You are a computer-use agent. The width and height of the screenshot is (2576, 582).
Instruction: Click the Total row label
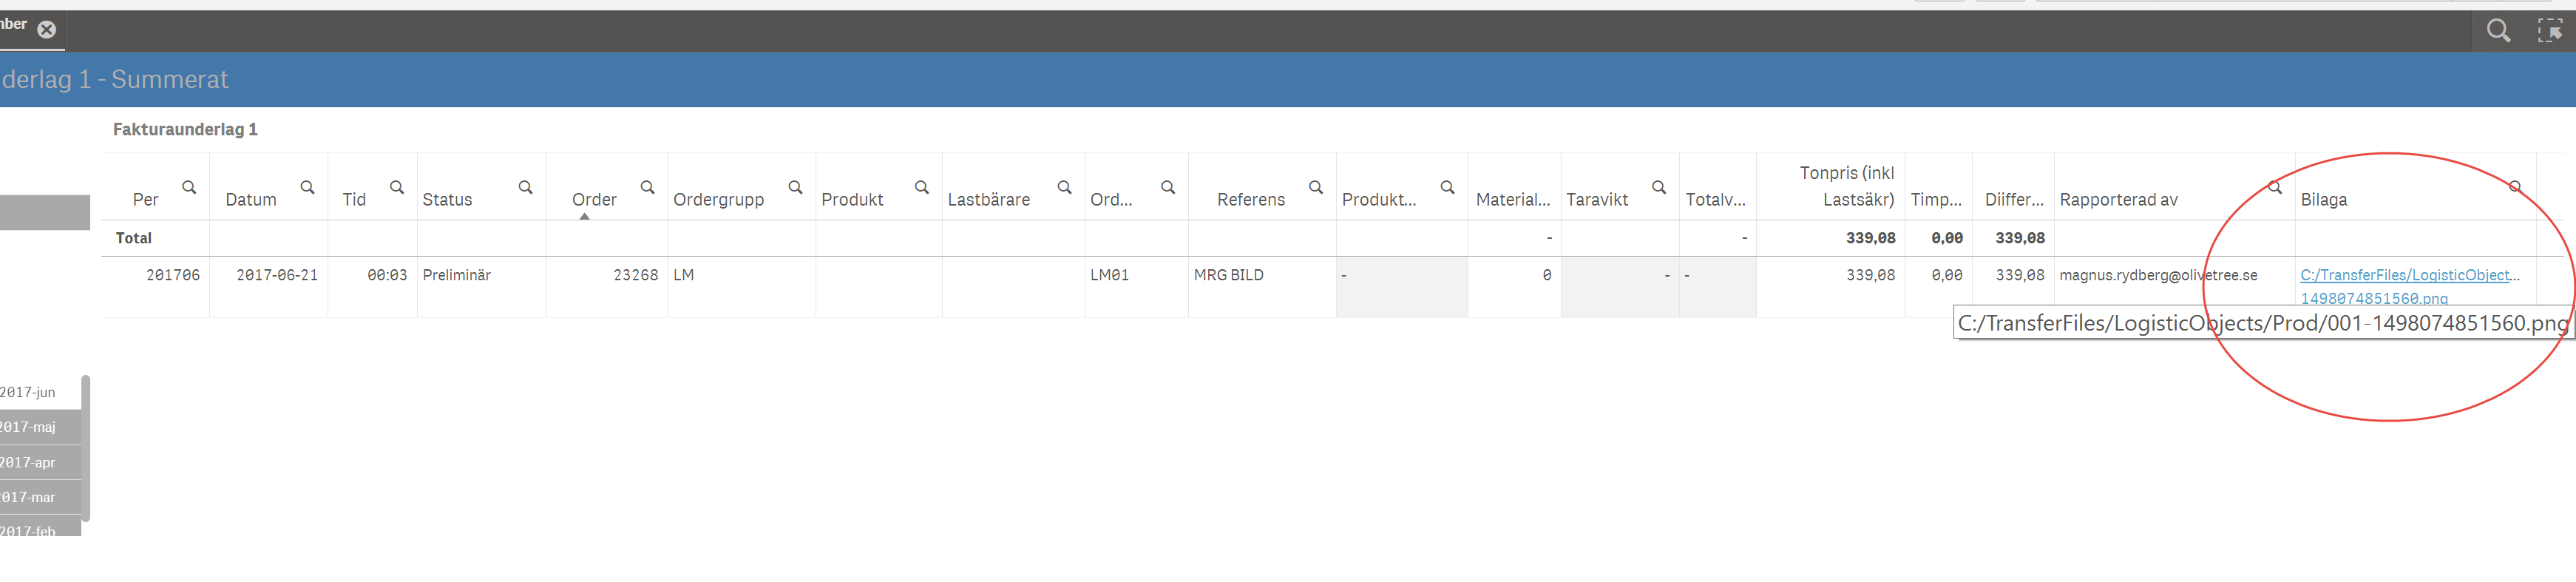(x=134, y=238)
